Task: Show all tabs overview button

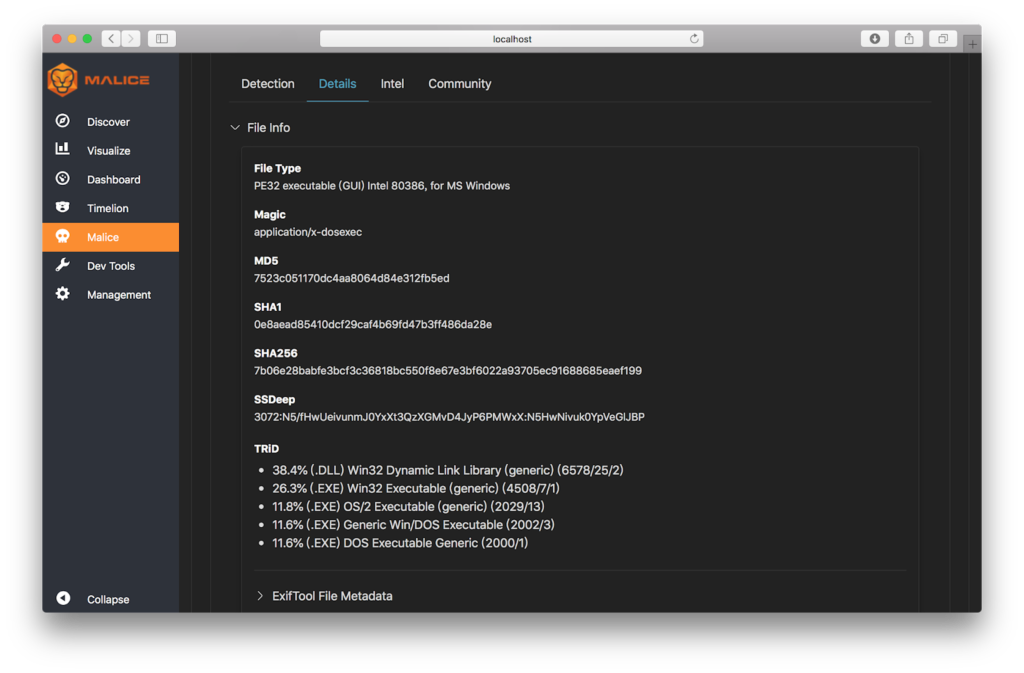Action: [943, 39]
